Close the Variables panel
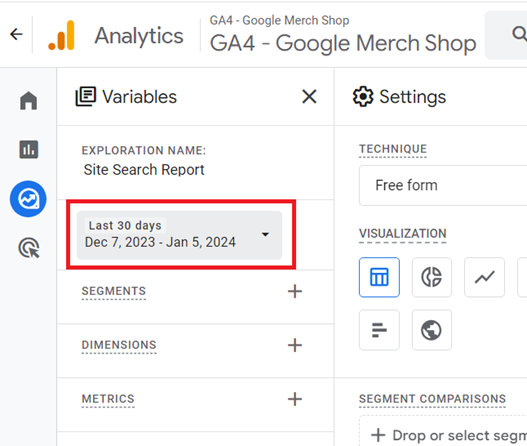 point(309,97)
